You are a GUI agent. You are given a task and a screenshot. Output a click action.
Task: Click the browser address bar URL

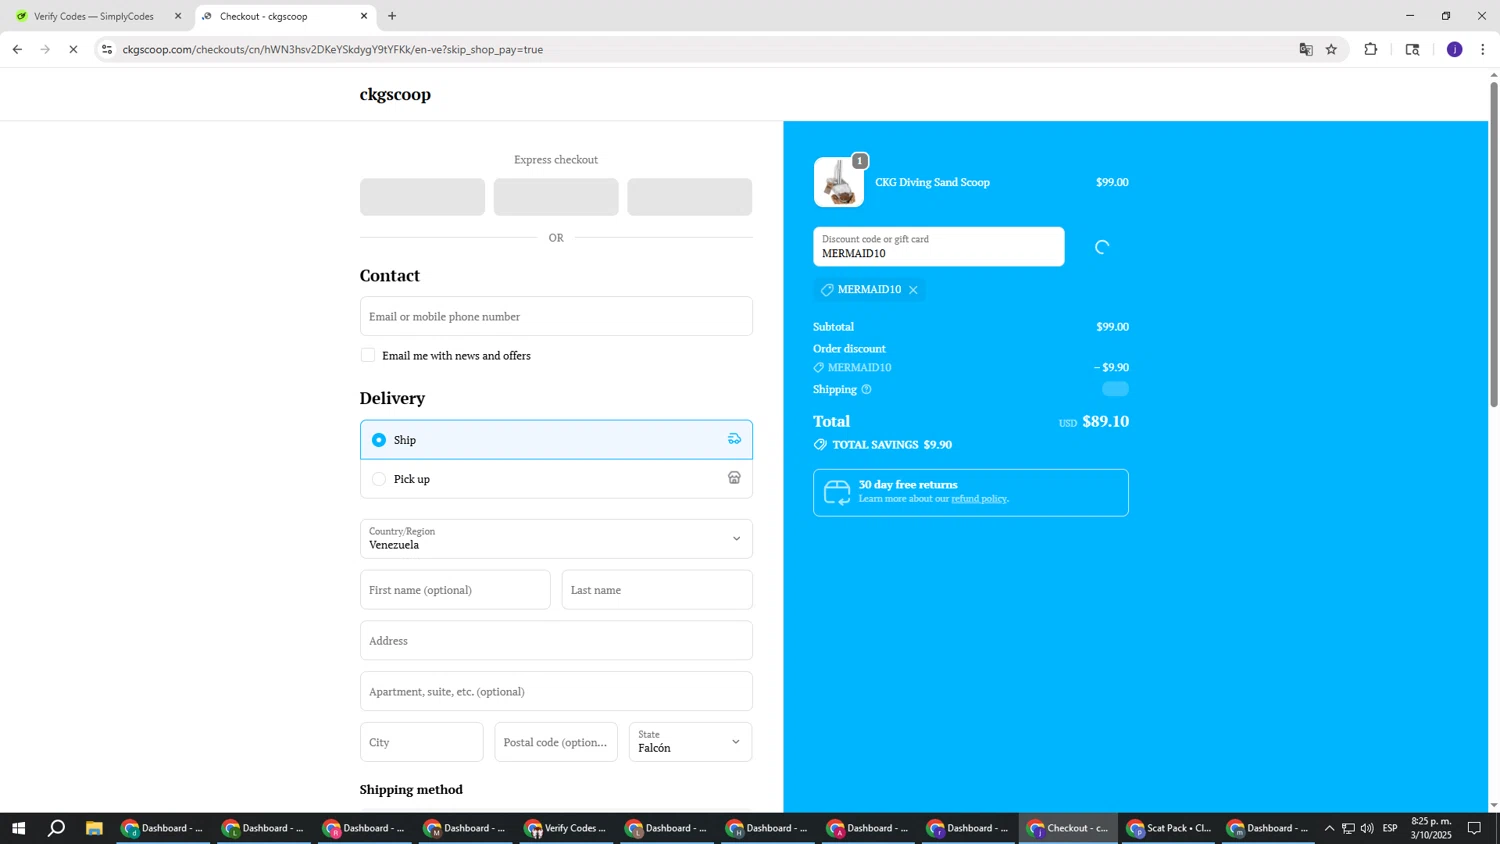pyautogui.click(x=333, y=49)
